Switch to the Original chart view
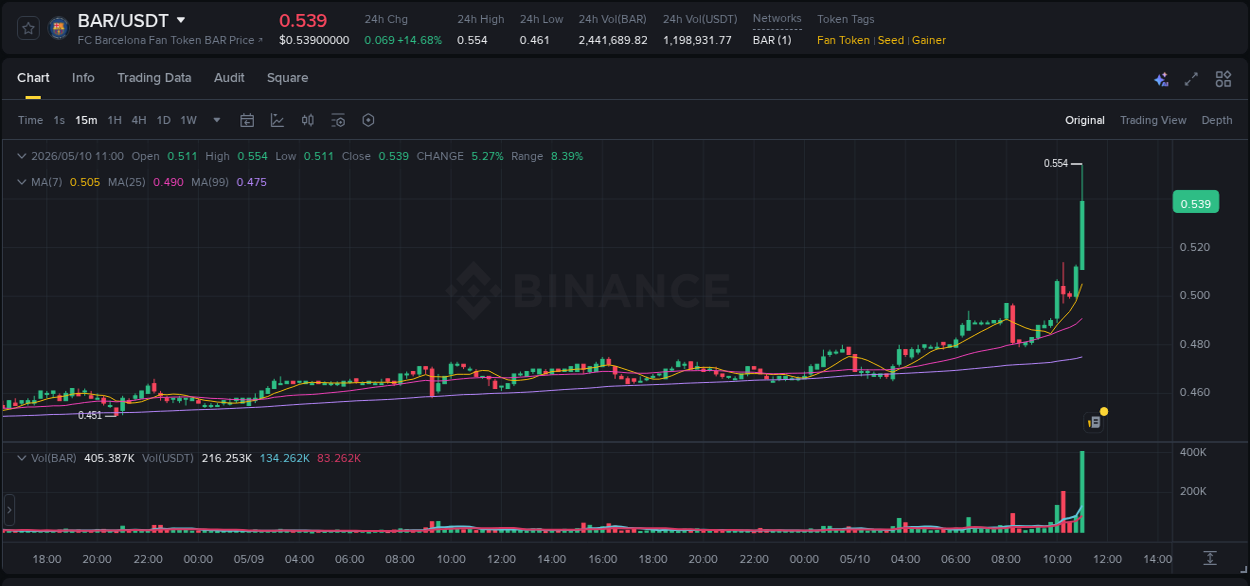 point(1085,120)
